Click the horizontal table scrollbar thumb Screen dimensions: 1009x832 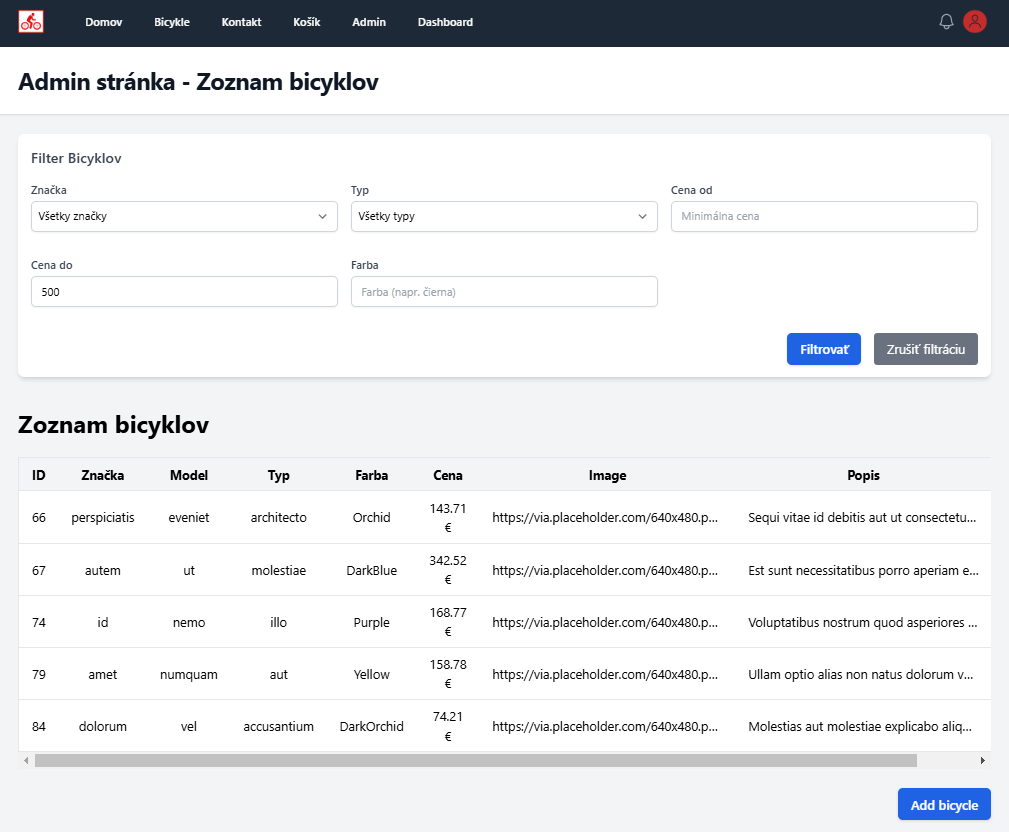click(x=476, y=761)
